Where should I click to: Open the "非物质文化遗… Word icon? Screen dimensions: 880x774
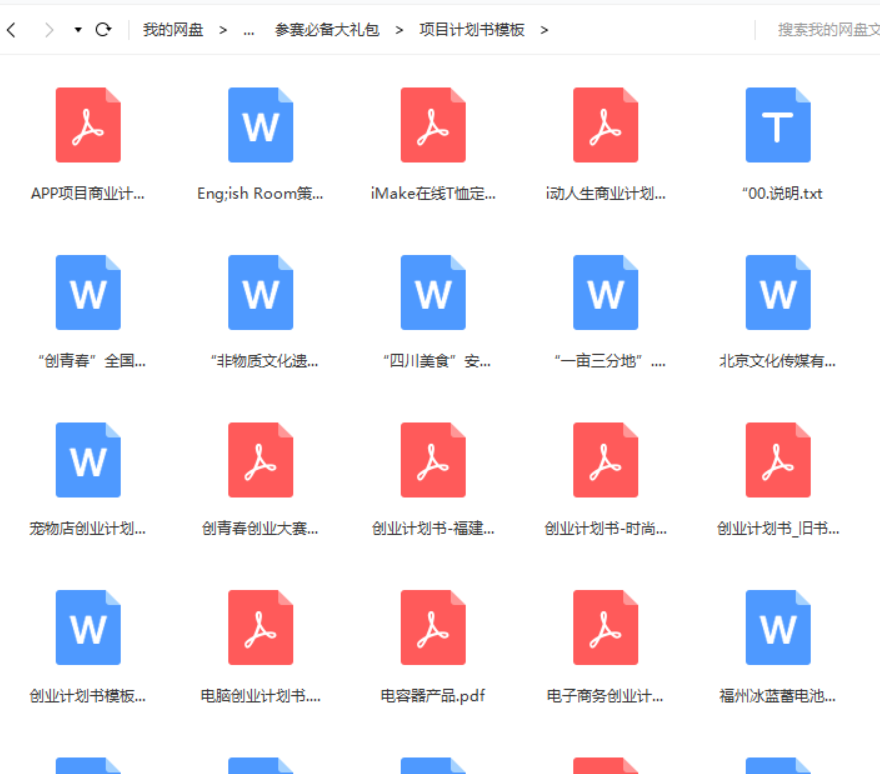click(260, 292)
